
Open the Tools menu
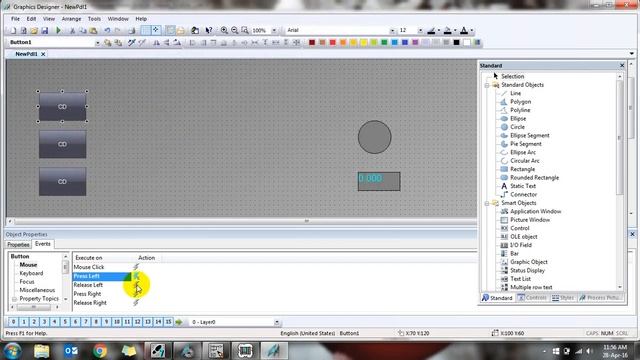coord(94,19)
